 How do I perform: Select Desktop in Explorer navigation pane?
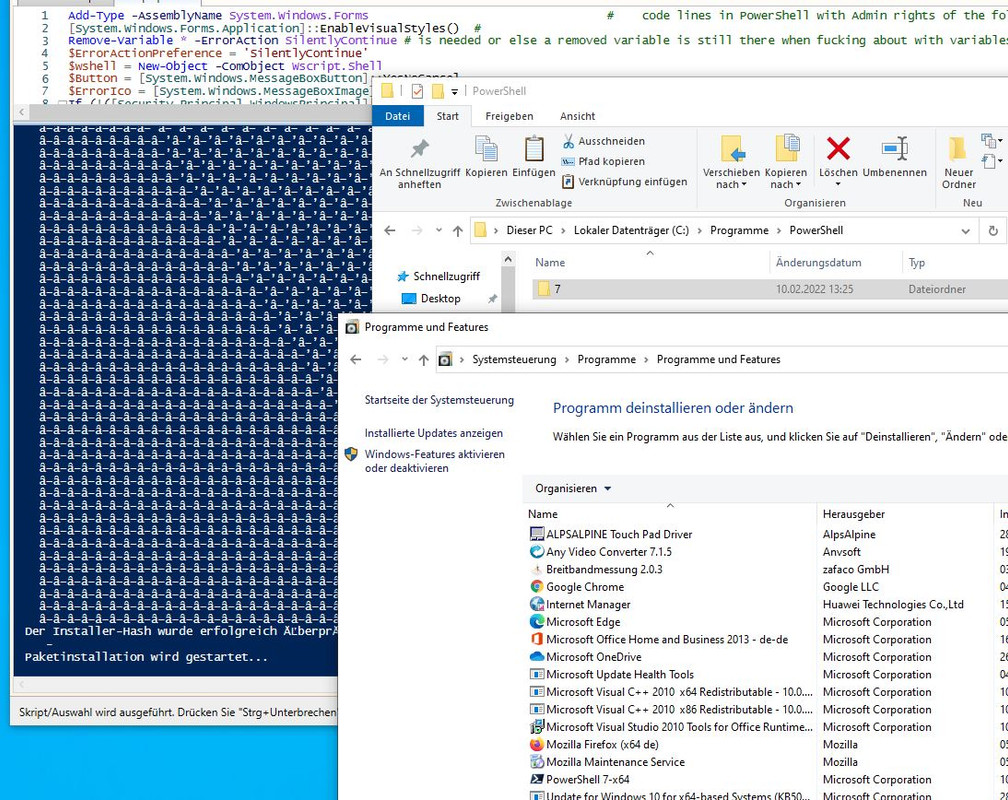440,298
